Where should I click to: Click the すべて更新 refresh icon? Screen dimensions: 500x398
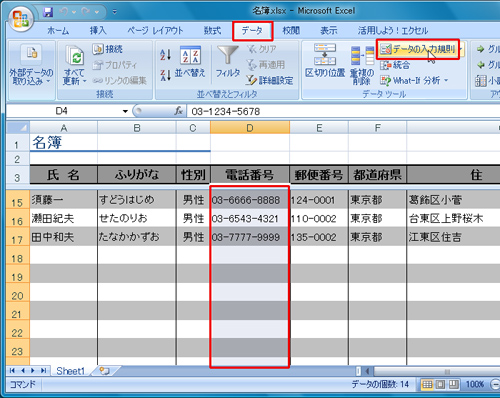(75, 56)
